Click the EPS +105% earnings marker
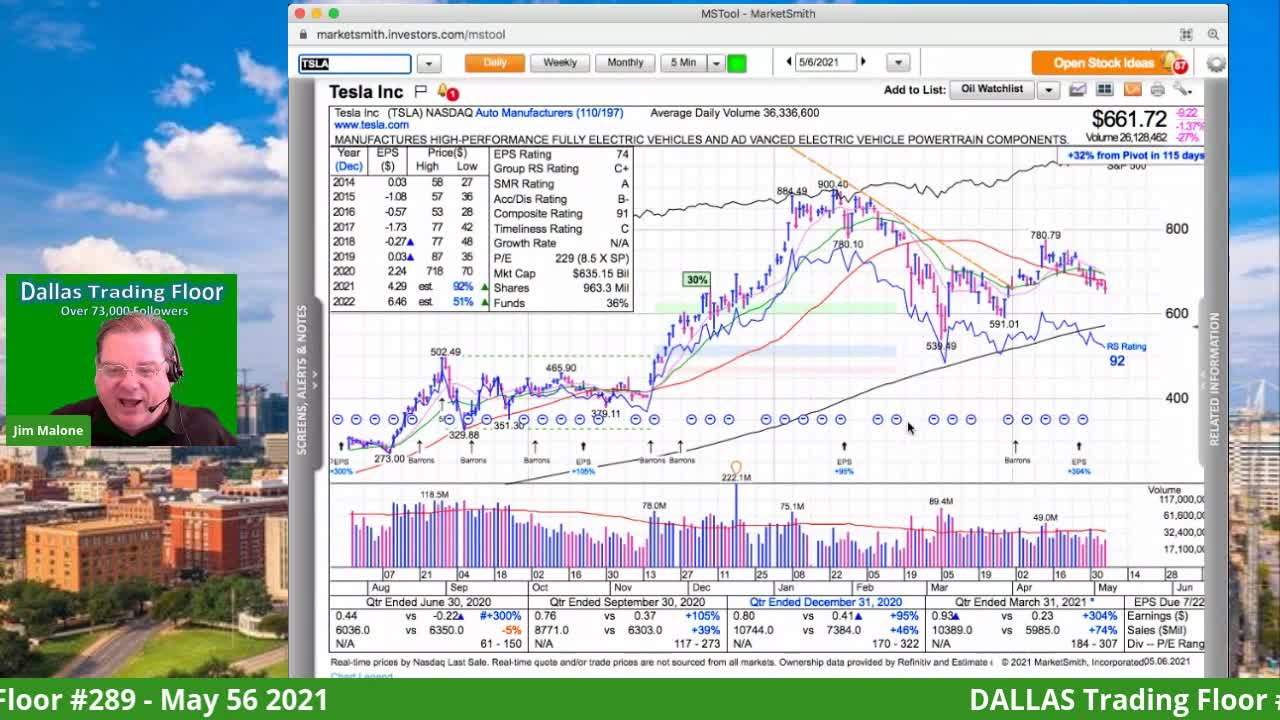1280x720 pixels. (583, 465)
